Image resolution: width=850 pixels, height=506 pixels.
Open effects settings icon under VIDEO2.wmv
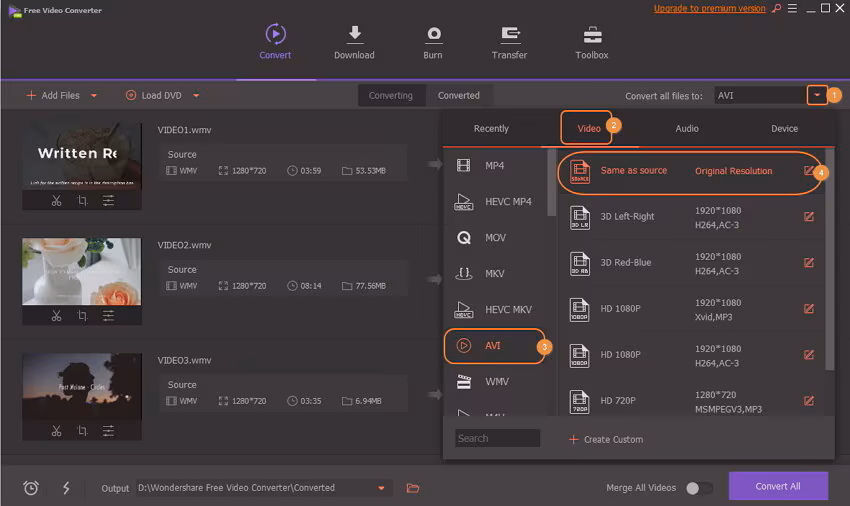(108, 316)
